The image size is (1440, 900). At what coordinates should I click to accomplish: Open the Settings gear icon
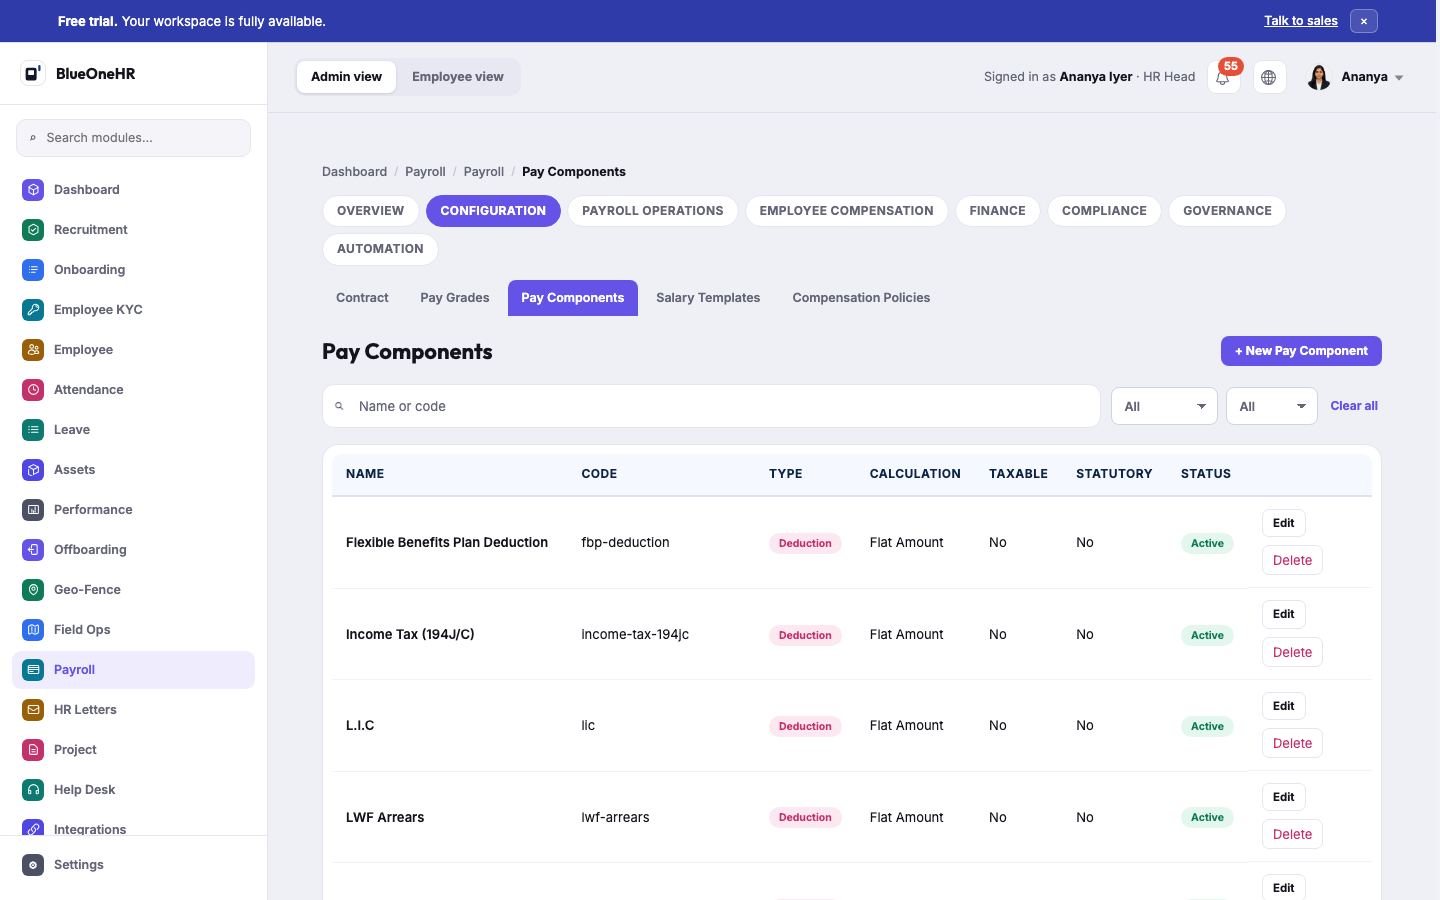point(33,864)
